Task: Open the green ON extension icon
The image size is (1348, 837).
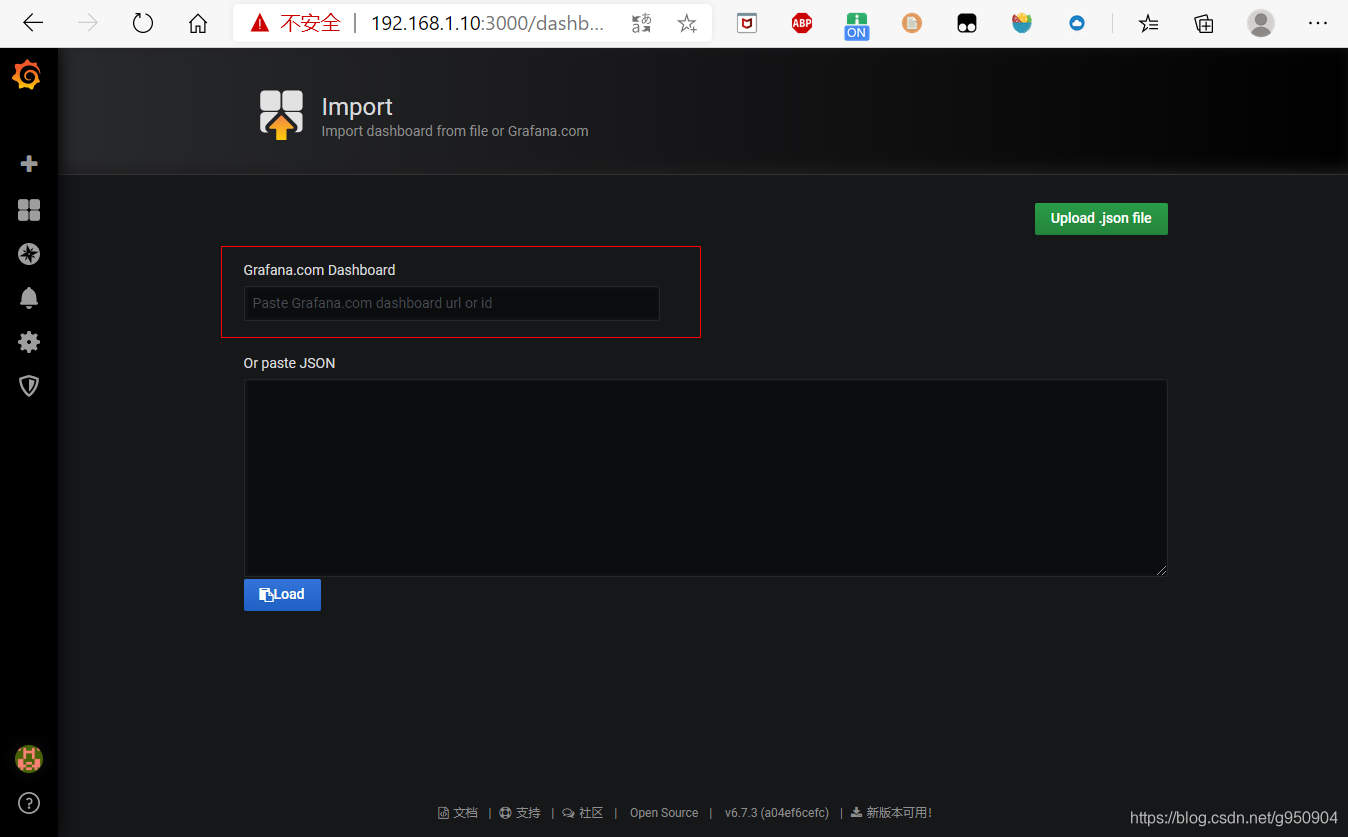Action: tap(857, 25)
